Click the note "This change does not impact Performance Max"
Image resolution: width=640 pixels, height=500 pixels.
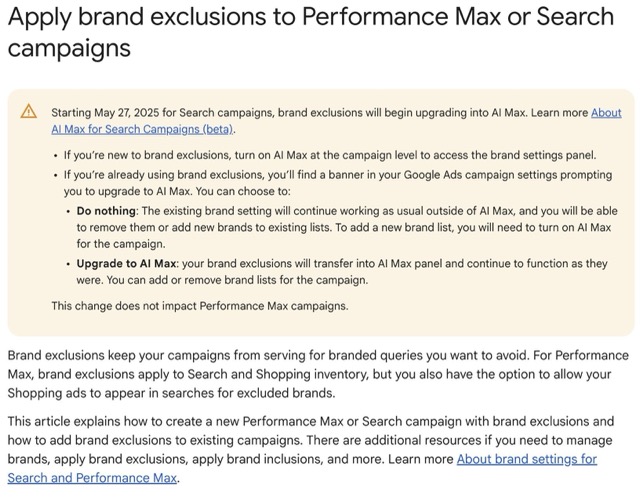pos(200,306)
